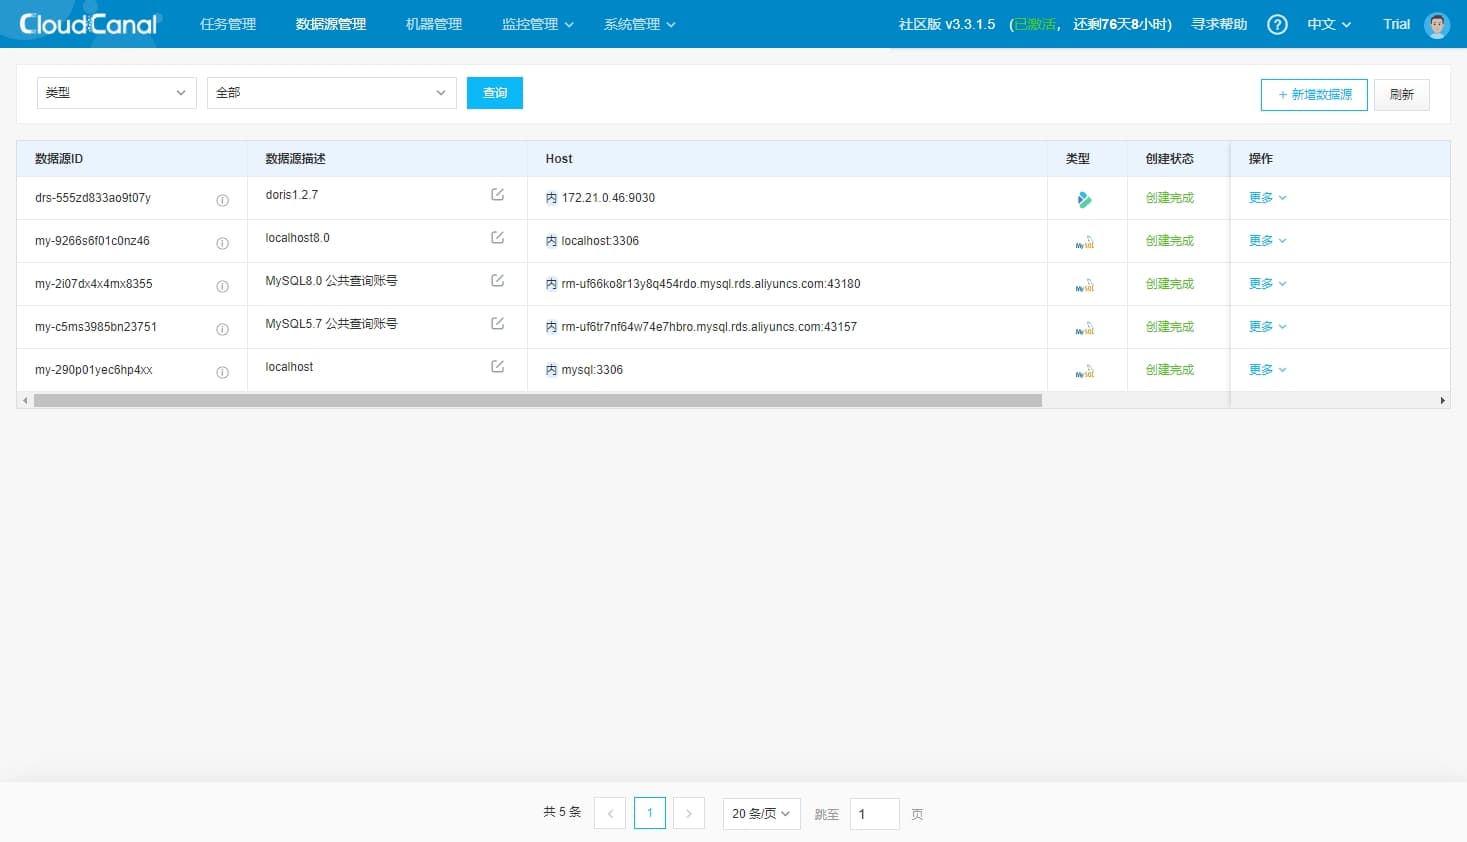This screenshot has width=1467, height=842.
Task: Click host 172.21.0.46:9030
Action: 608,198
